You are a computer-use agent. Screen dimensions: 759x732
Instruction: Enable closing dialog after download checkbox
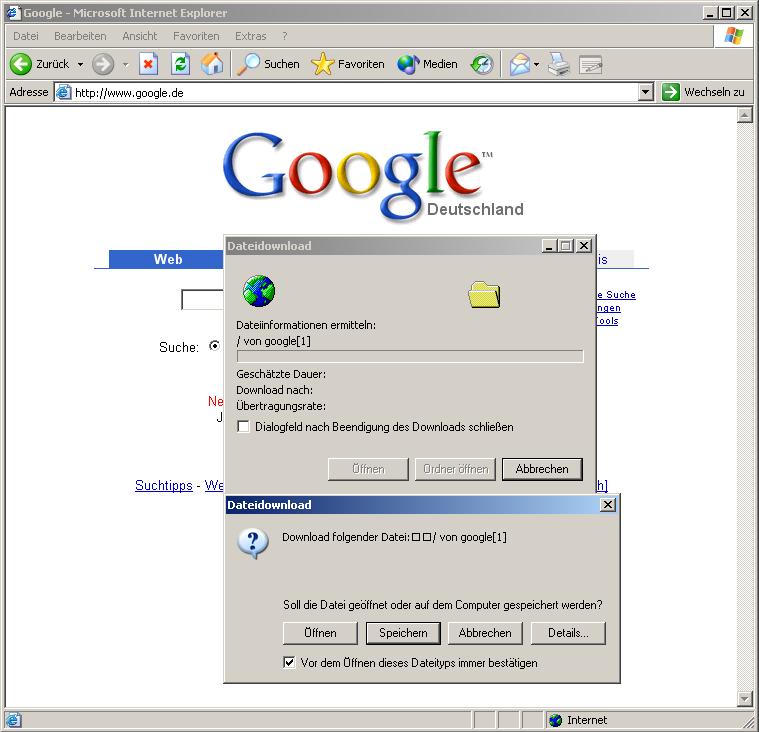(x=243, y=427)
